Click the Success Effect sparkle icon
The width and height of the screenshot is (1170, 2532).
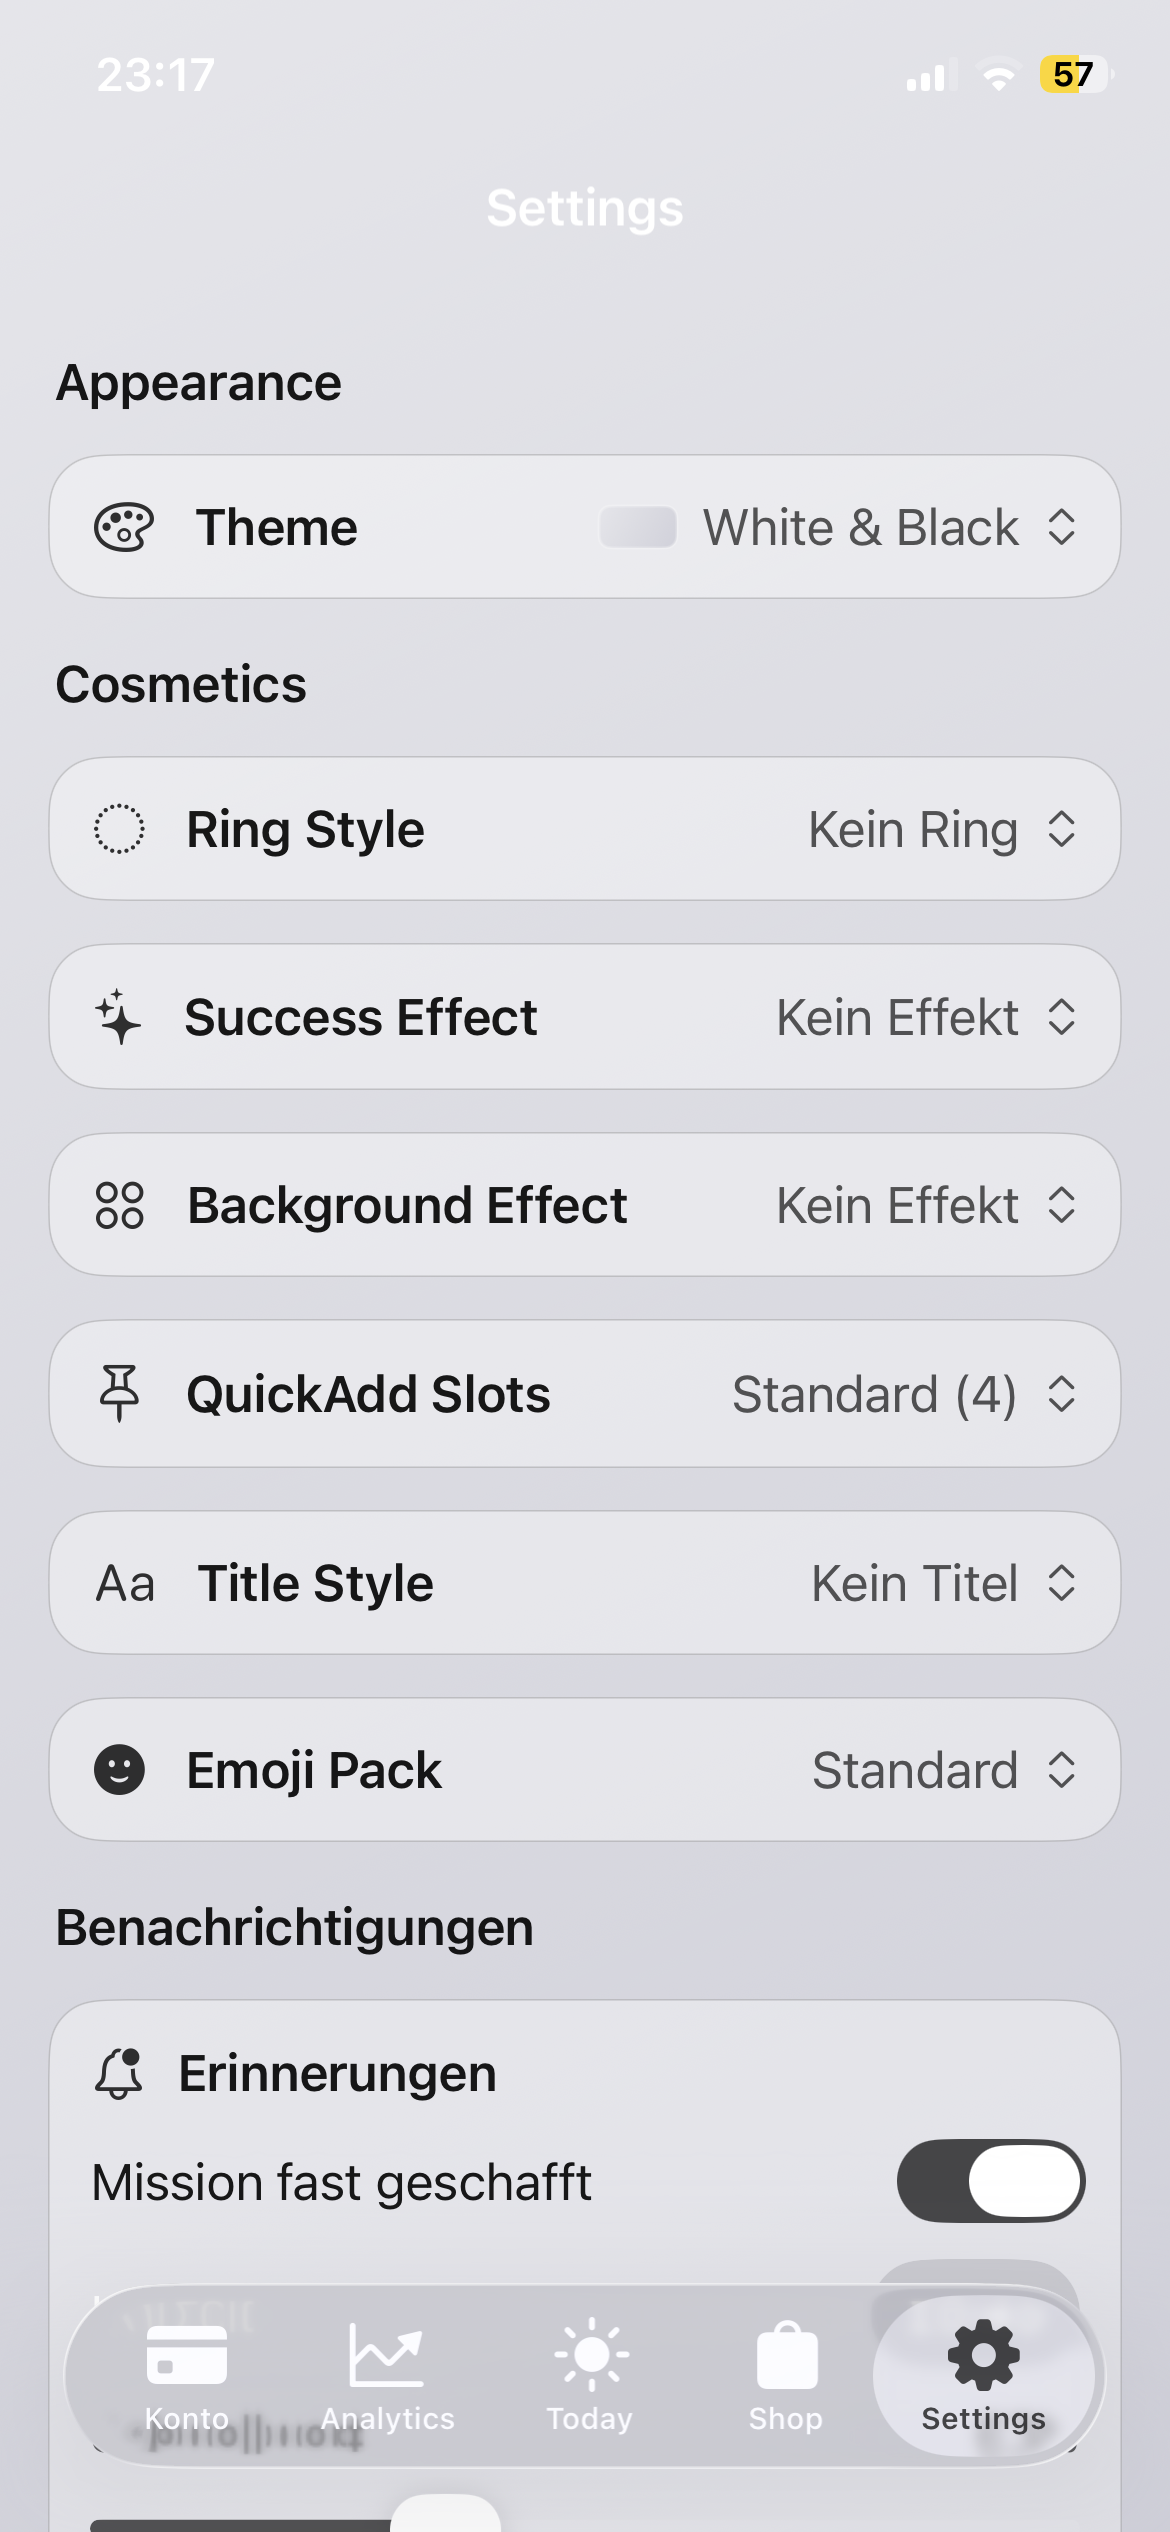[x=118, y=1017]
